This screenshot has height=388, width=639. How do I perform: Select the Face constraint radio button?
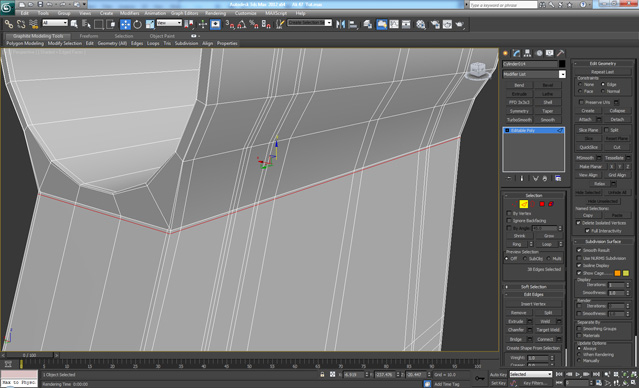(x=580, y=91)
